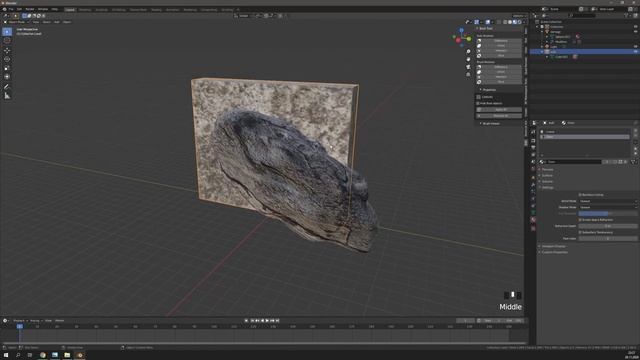
Task: Select the Measure tool
Action: pos(7,96)
